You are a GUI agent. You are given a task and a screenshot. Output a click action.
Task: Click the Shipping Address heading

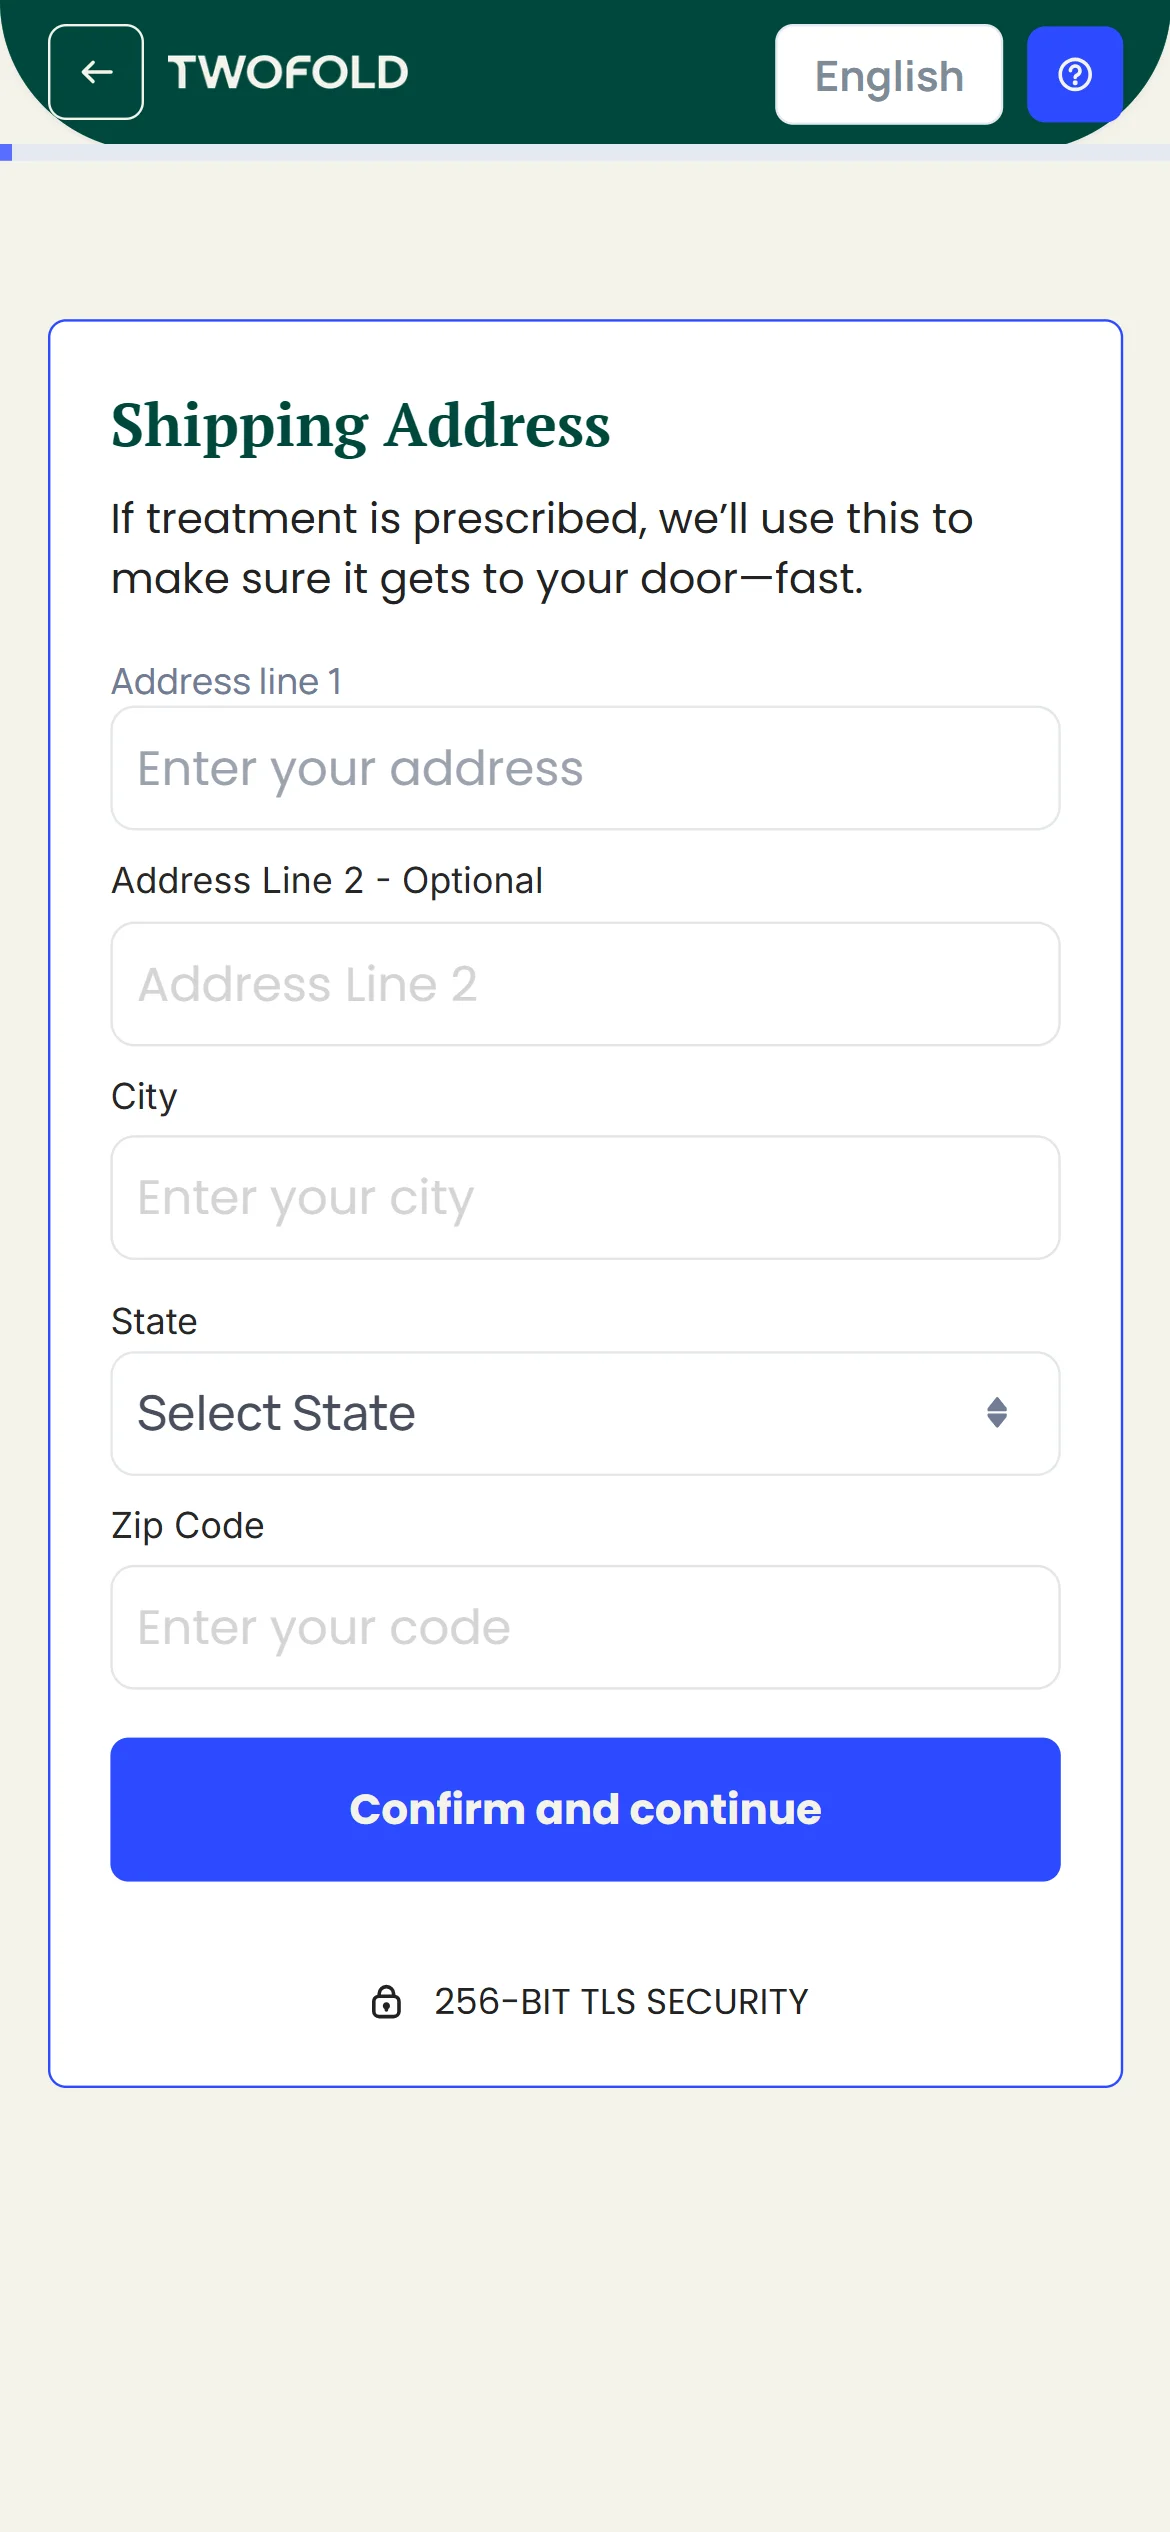(360, 425)
